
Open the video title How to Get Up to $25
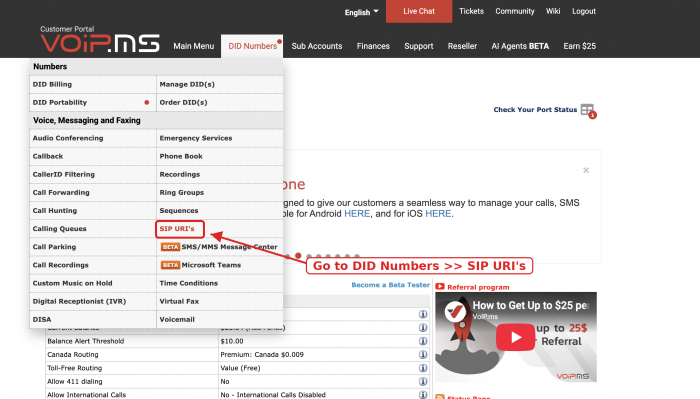[530, 305]
